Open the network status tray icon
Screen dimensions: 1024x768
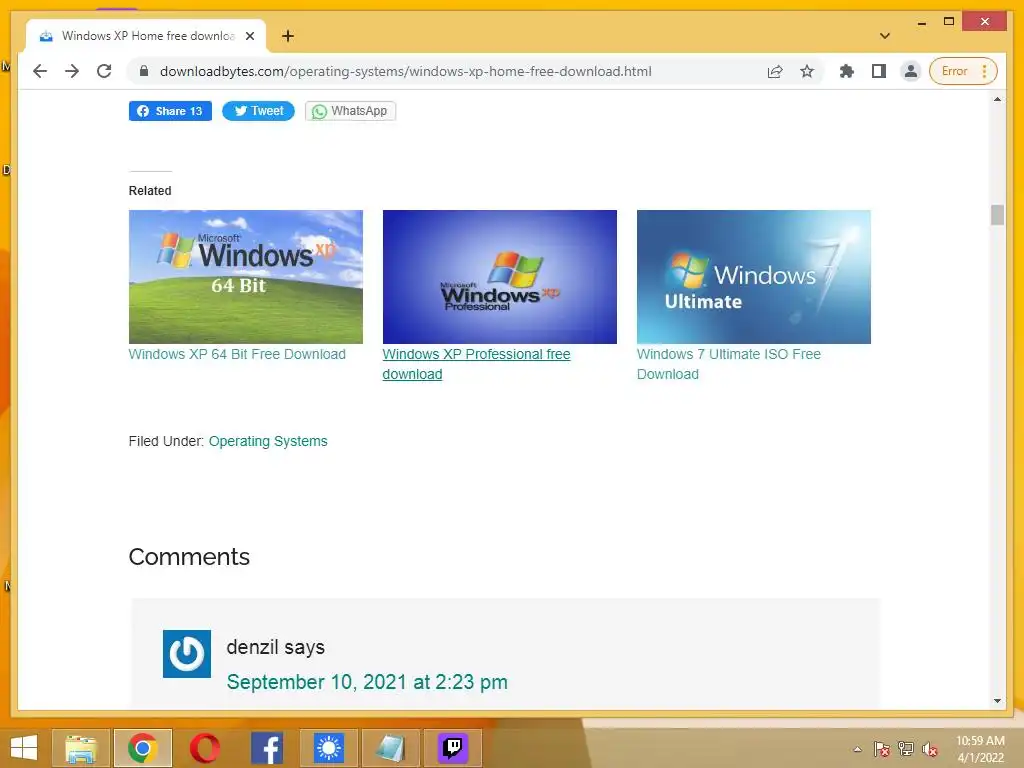tap(906, 749)
